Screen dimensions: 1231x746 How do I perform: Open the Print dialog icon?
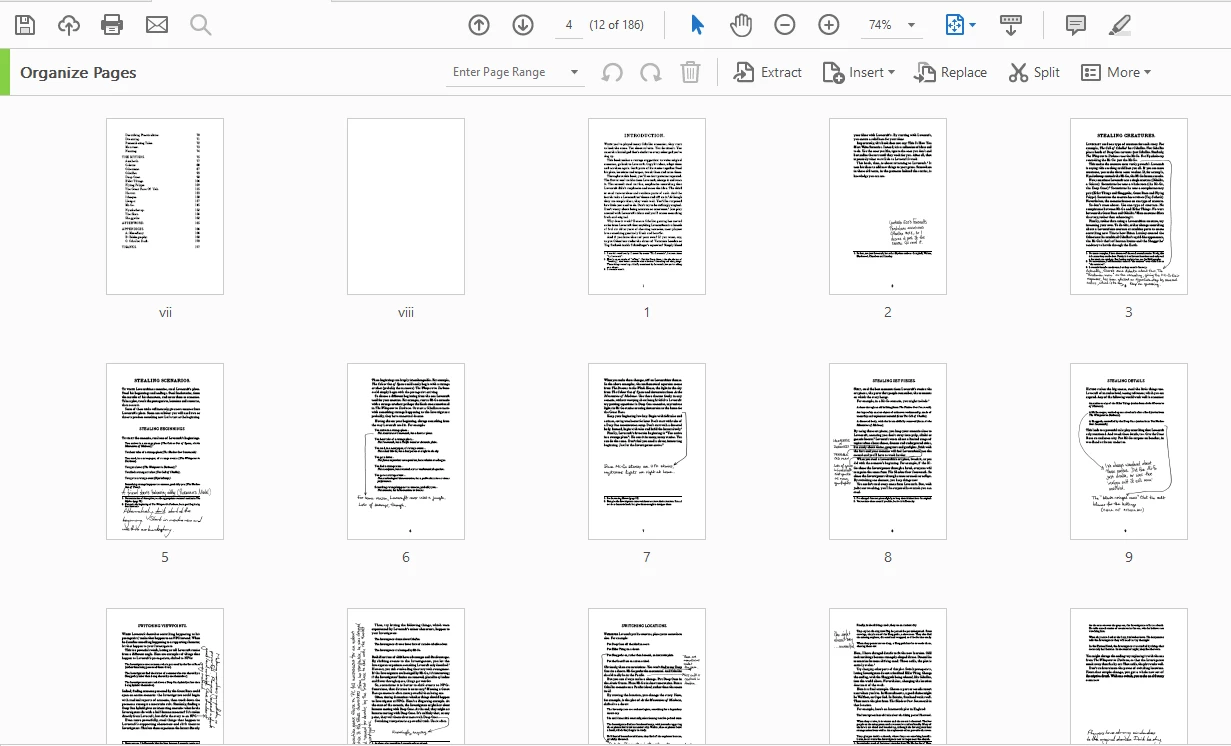[x=112, y=25]
